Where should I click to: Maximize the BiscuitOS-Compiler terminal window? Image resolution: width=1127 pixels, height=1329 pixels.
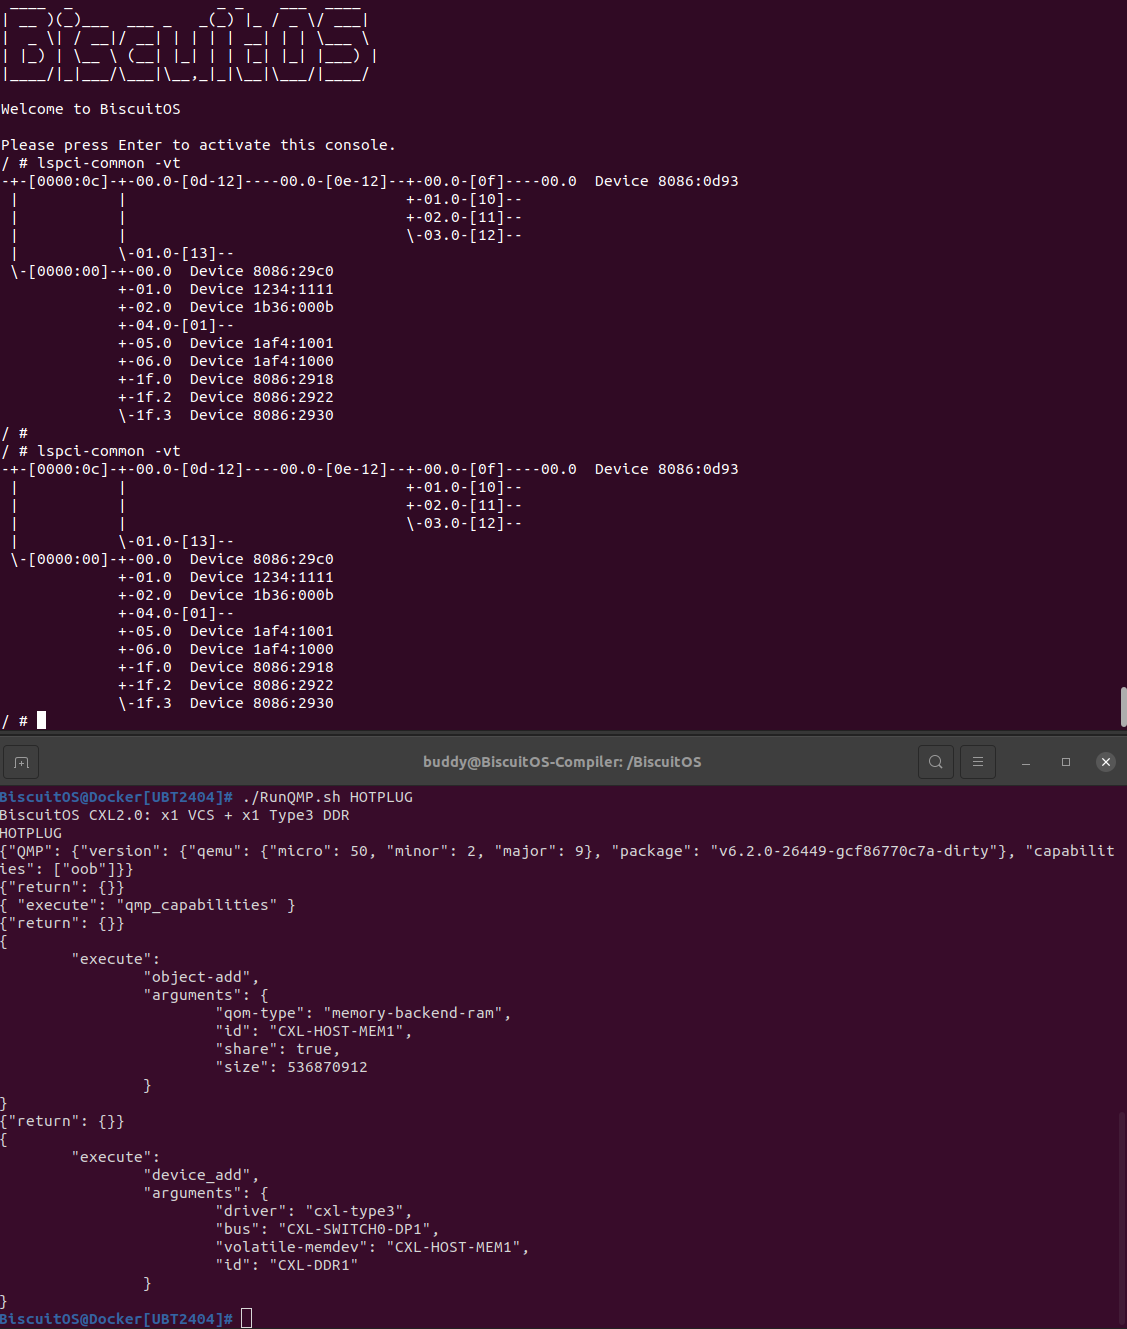(x=1066, y=762)
